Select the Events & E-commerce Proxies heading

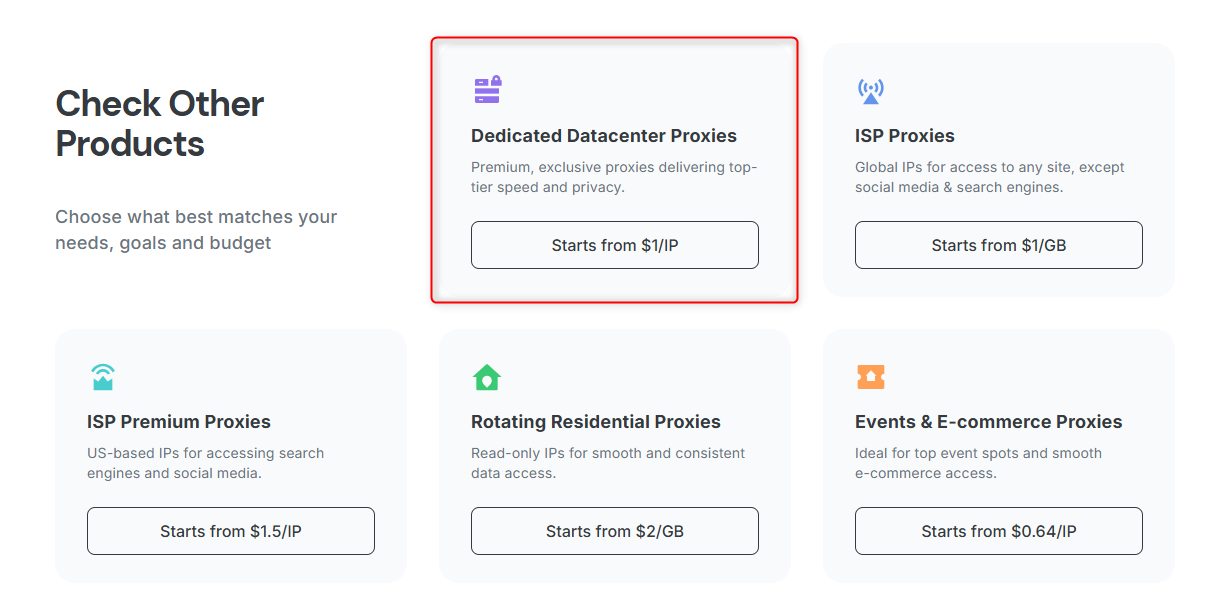989,422
